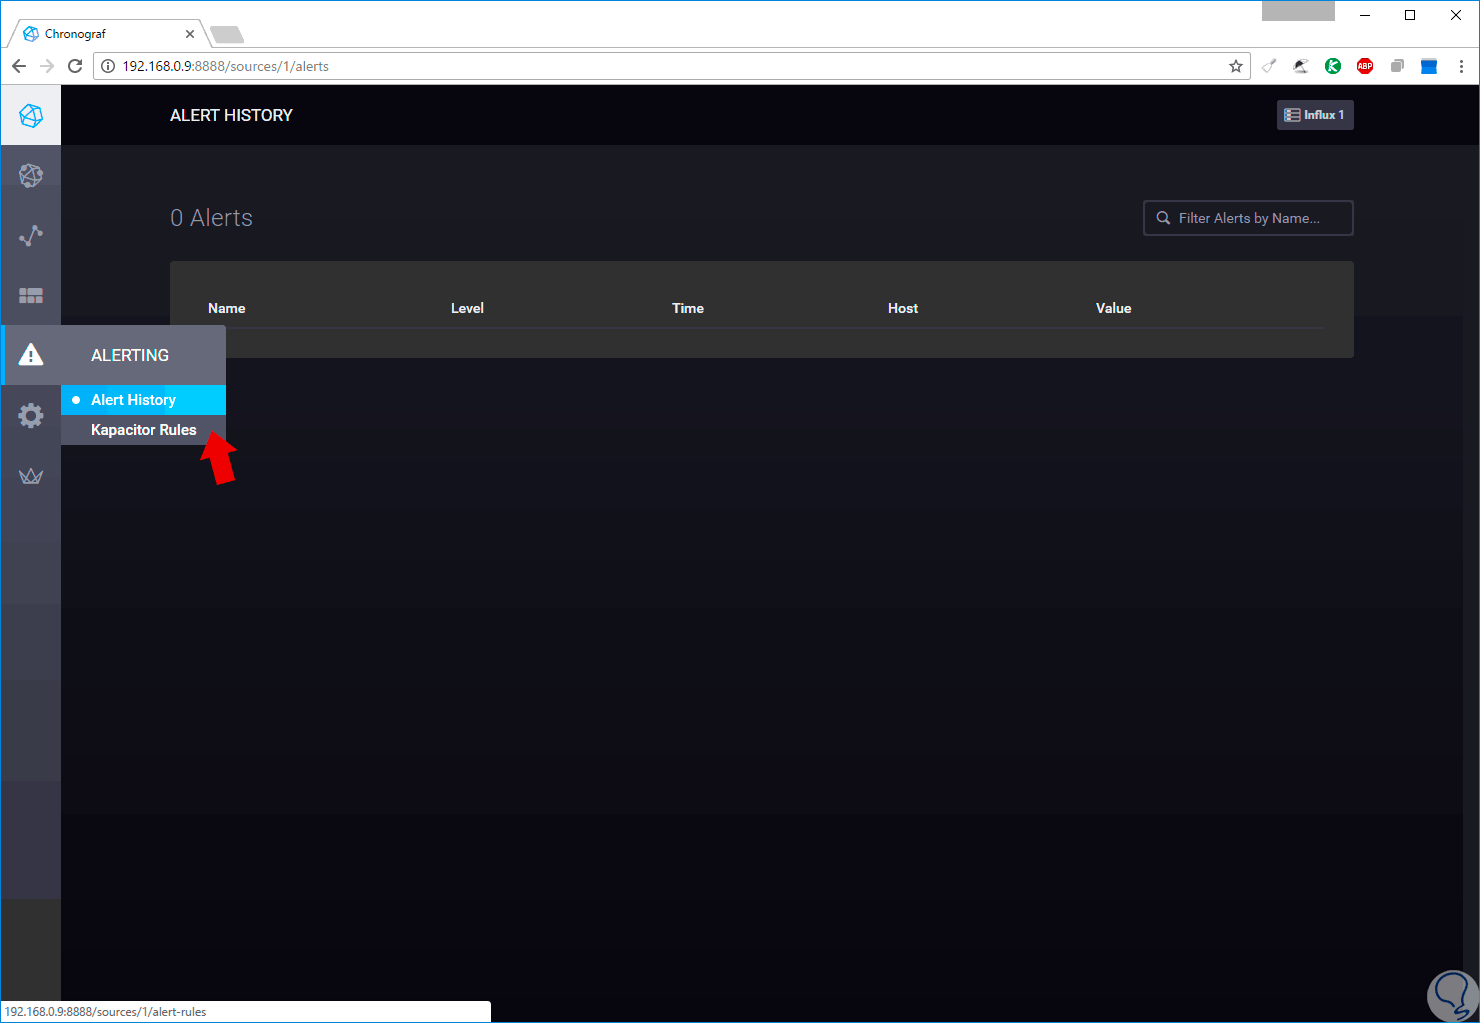Click the browser forward arrow
Viewport: 1480px width, 1023px height.
(x=47, y=66)
